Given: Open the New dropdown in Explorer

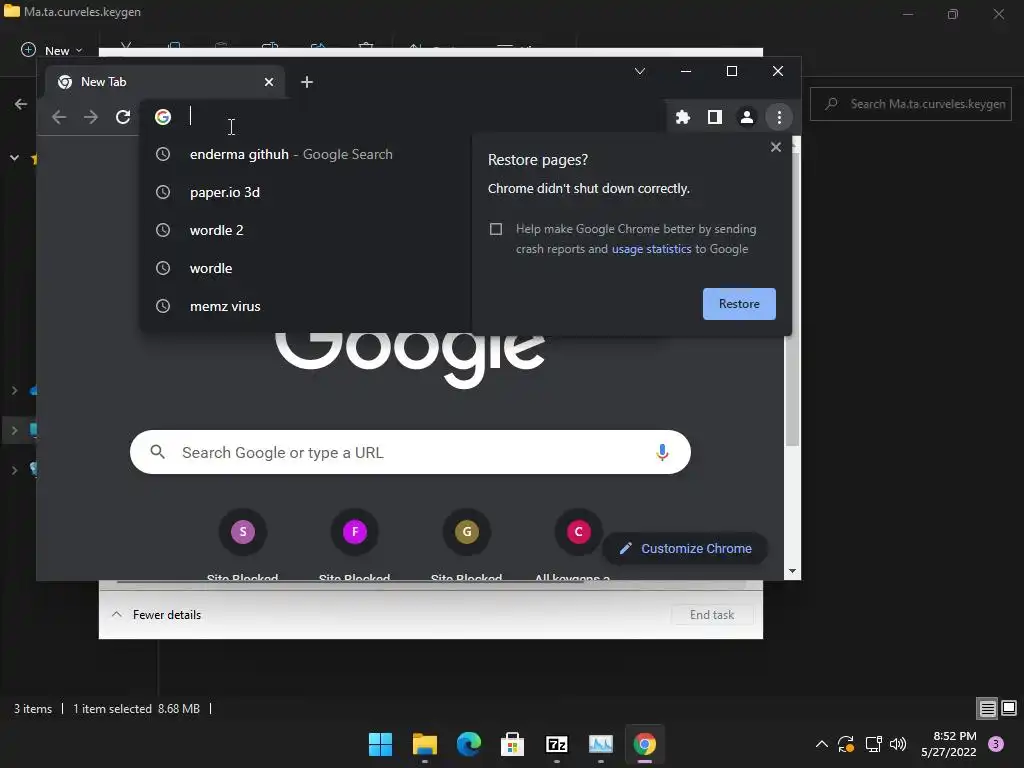Looking at the screenshot, I should (52, 50).
